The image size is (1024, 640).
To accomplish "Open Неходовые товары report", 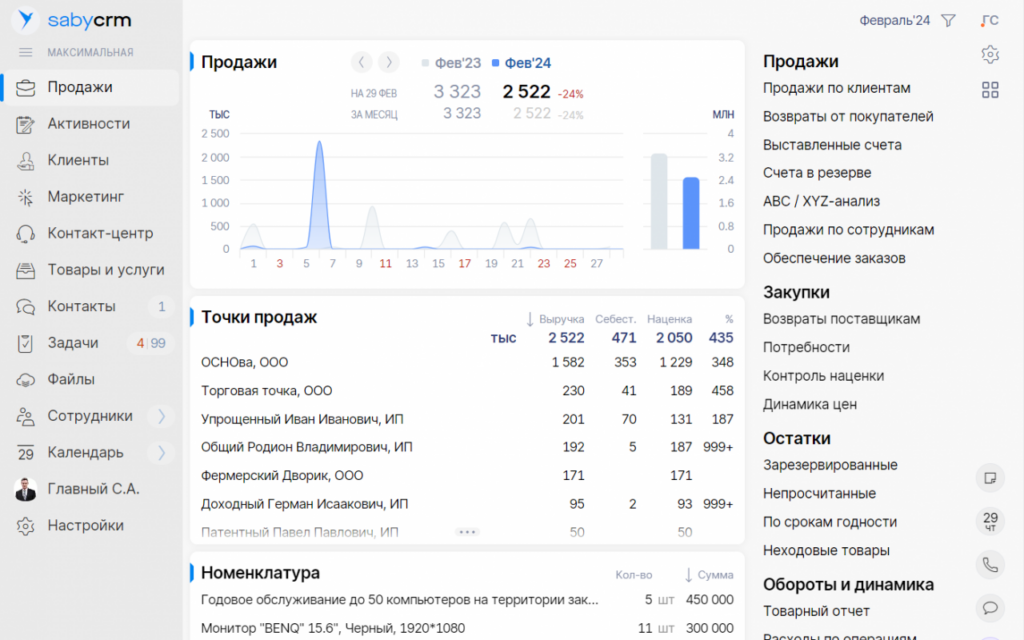I will point(826,551).
